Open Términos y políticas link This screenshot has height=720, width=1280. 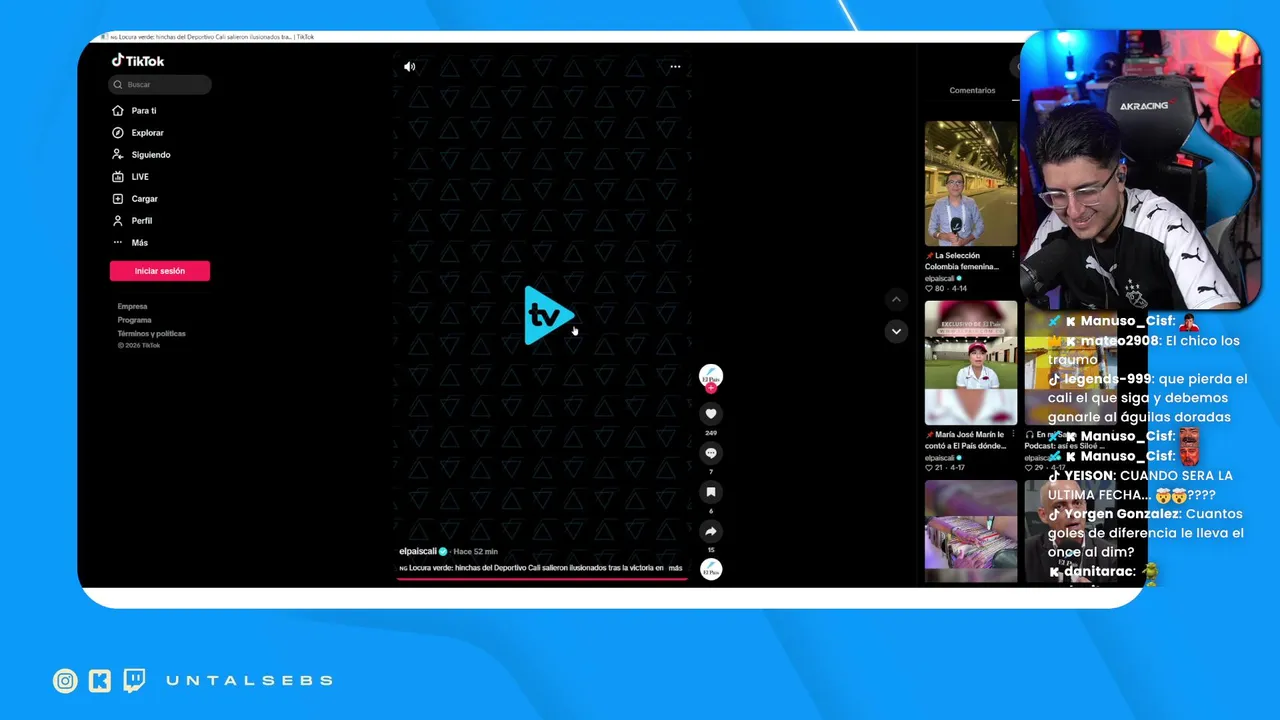(151, 334)
